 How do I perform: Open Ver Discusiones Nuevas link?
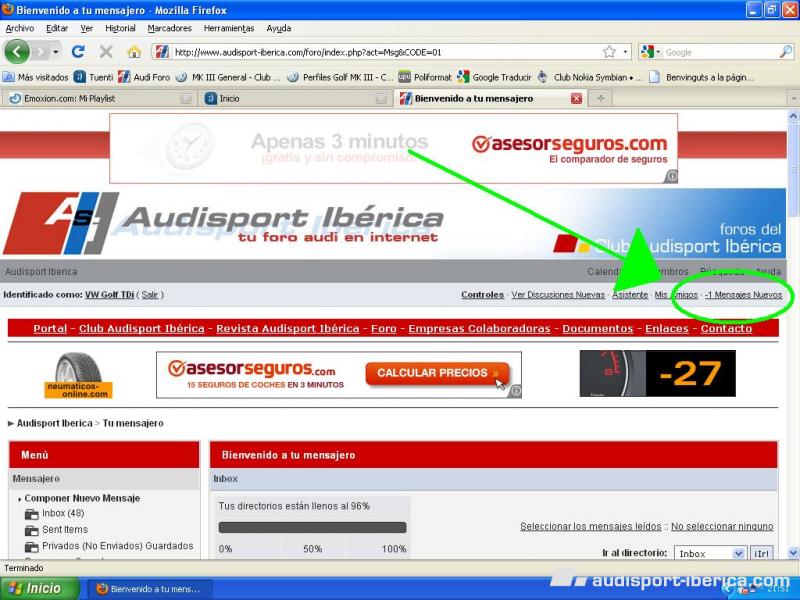tap(558, 295)
